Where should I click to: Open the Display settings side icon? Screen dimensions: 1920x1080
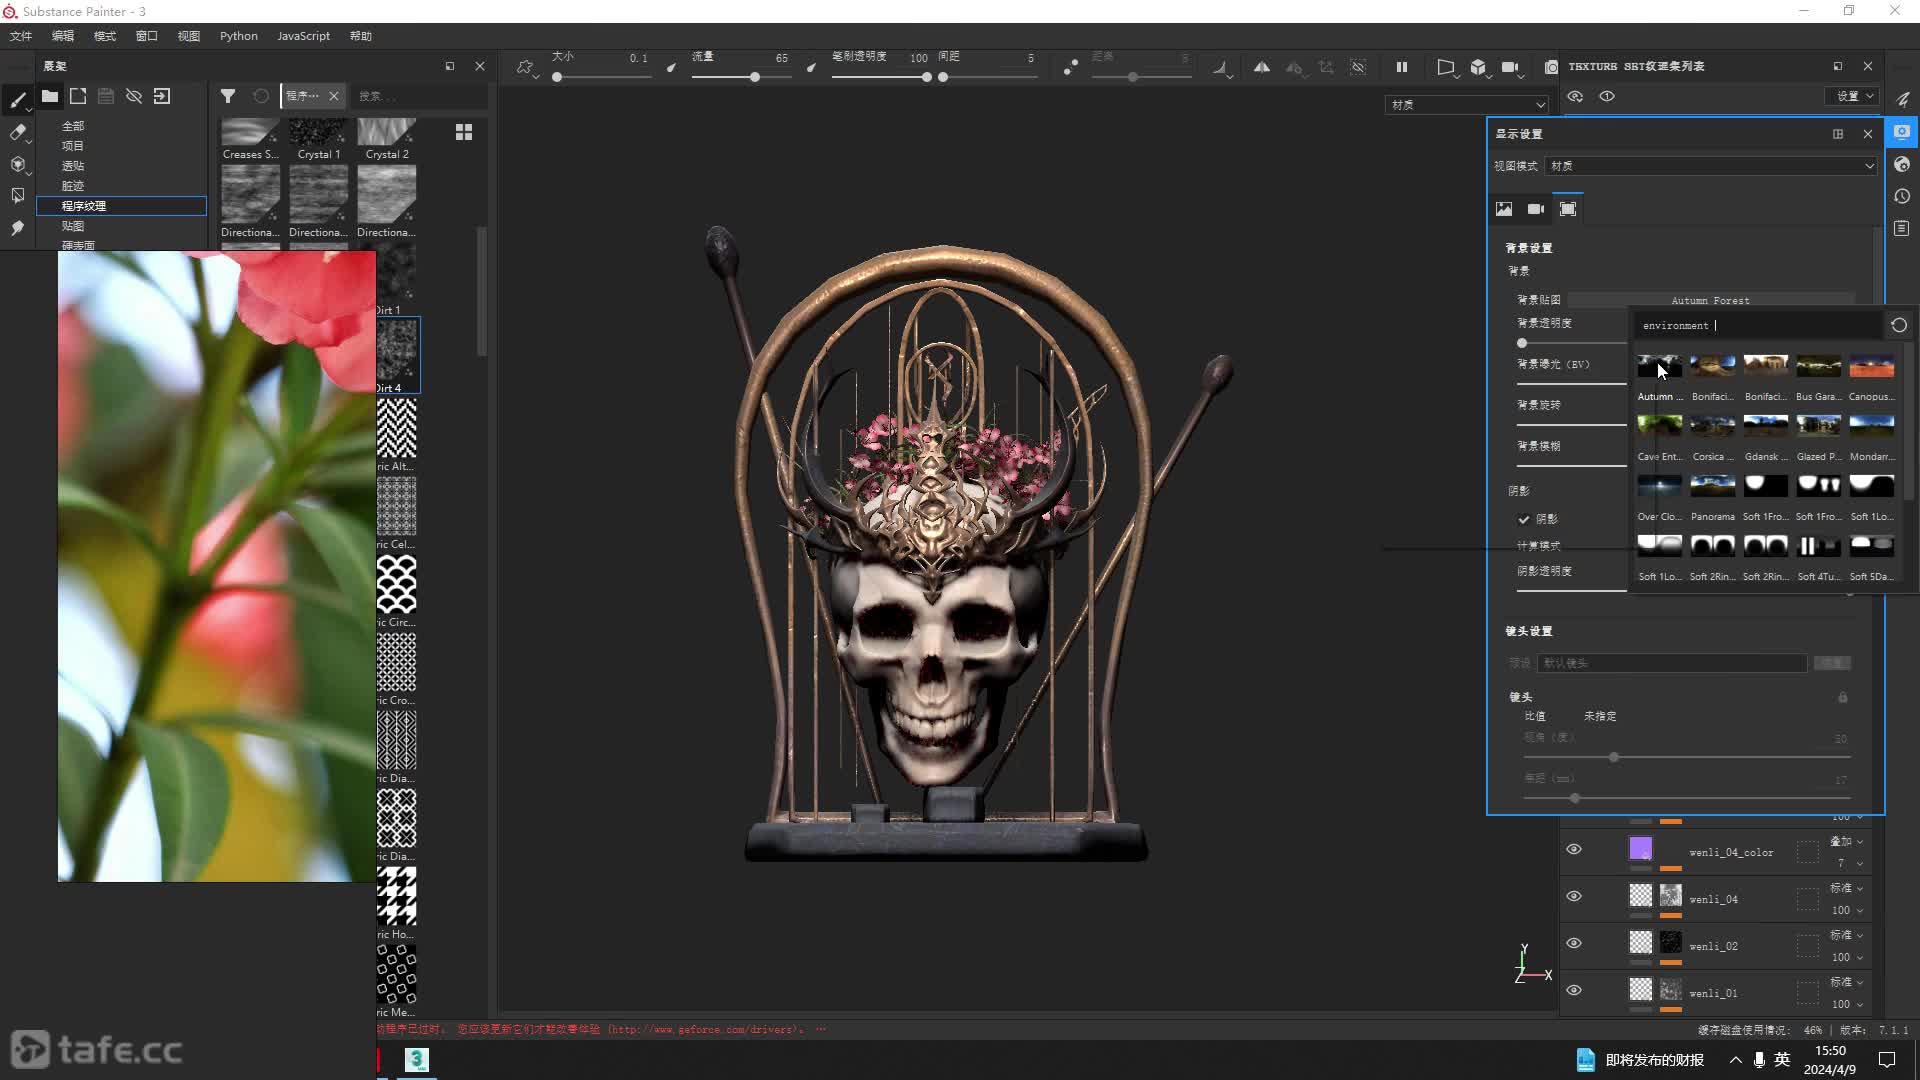[x=1902, y=132]
